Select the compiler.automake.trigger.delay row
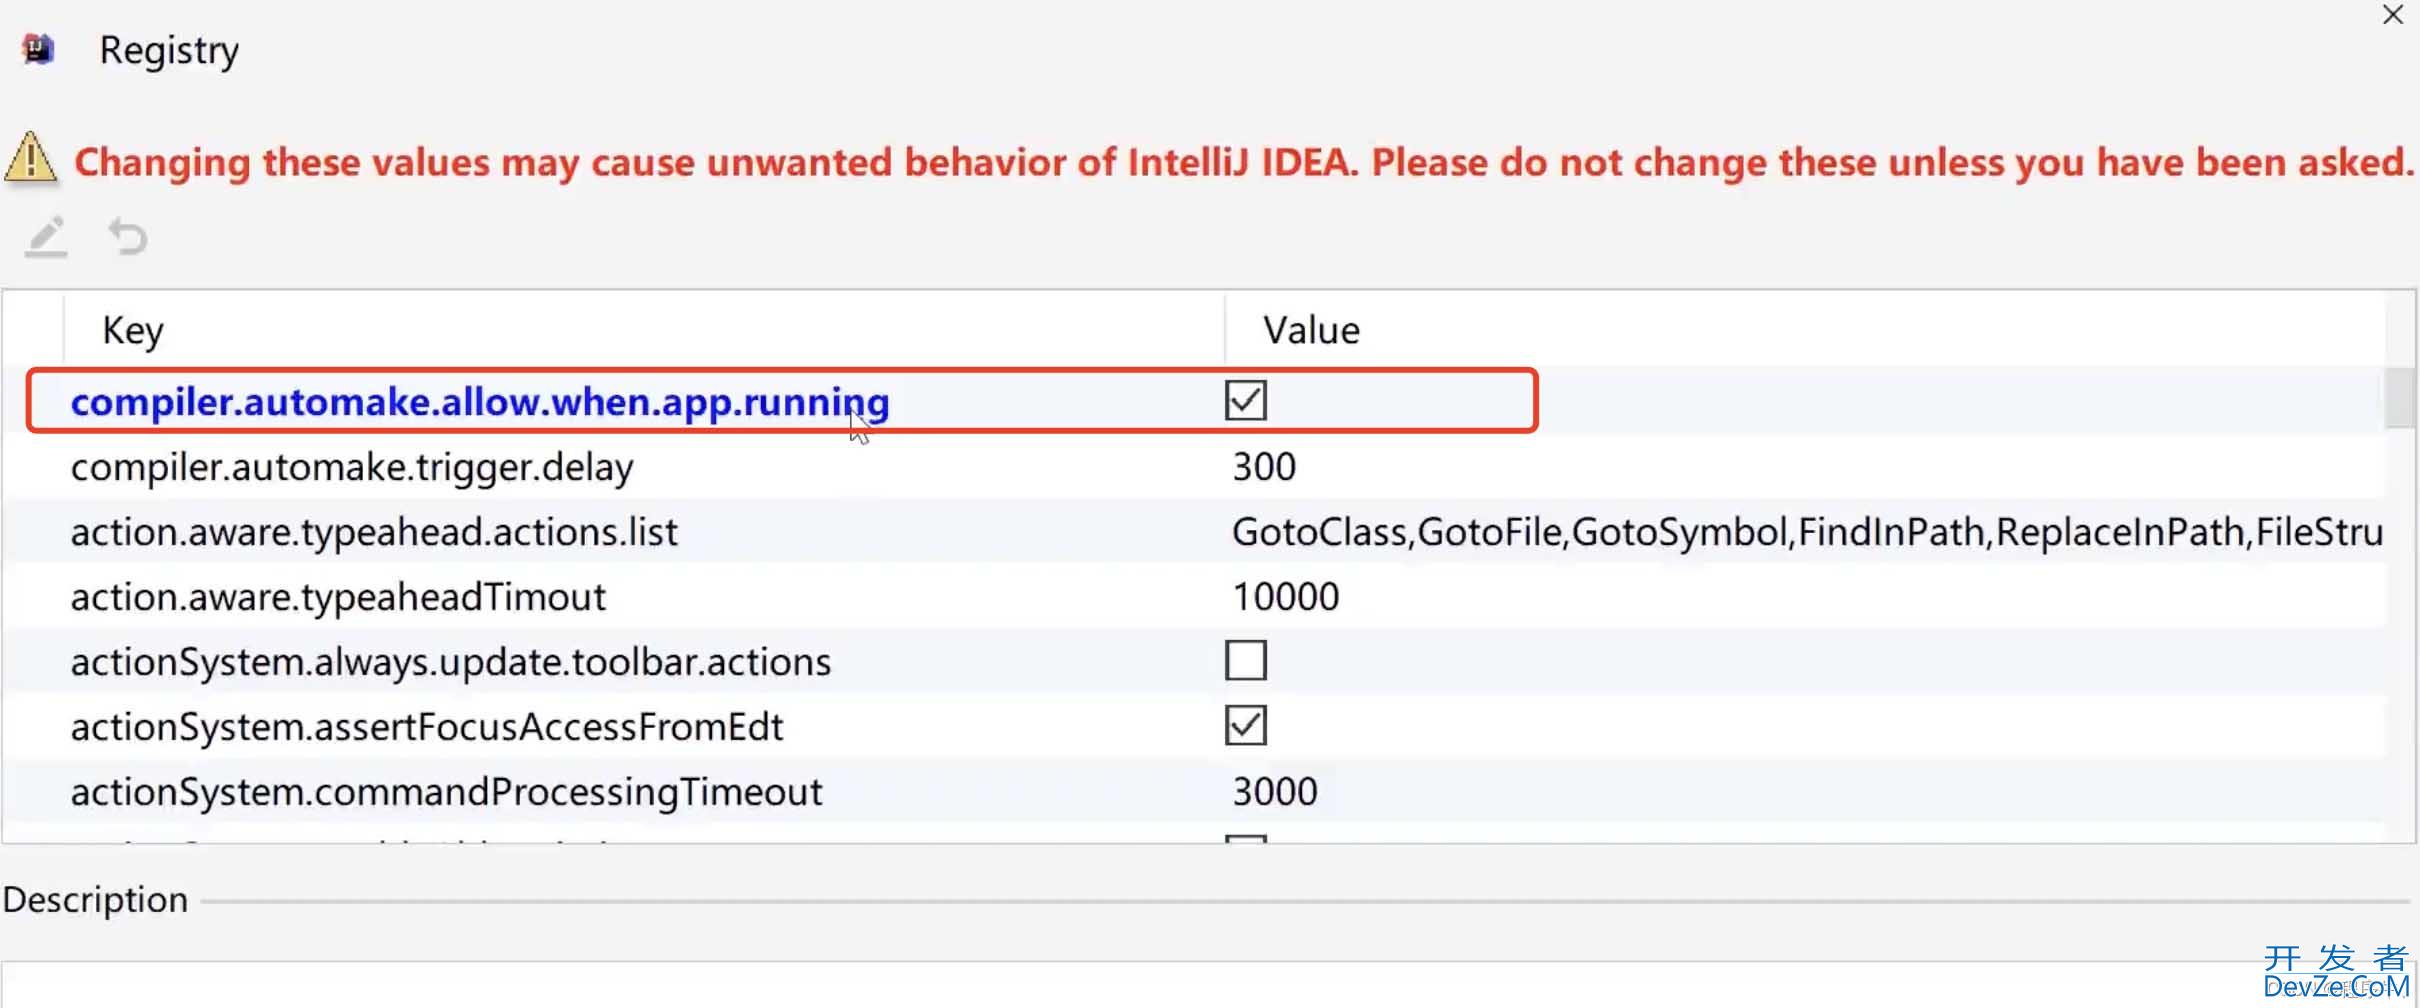This screenshot has width=2420, height=1008. click(x=1194, y=467)
